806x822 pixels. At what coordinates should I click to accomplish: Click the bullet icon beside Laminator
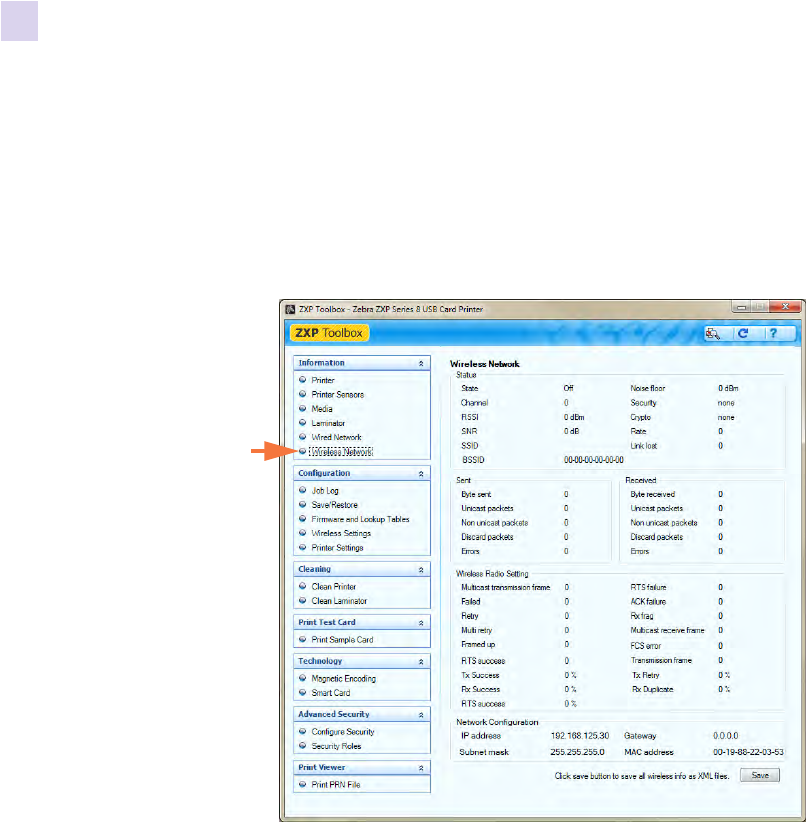(x=303, y=423)
